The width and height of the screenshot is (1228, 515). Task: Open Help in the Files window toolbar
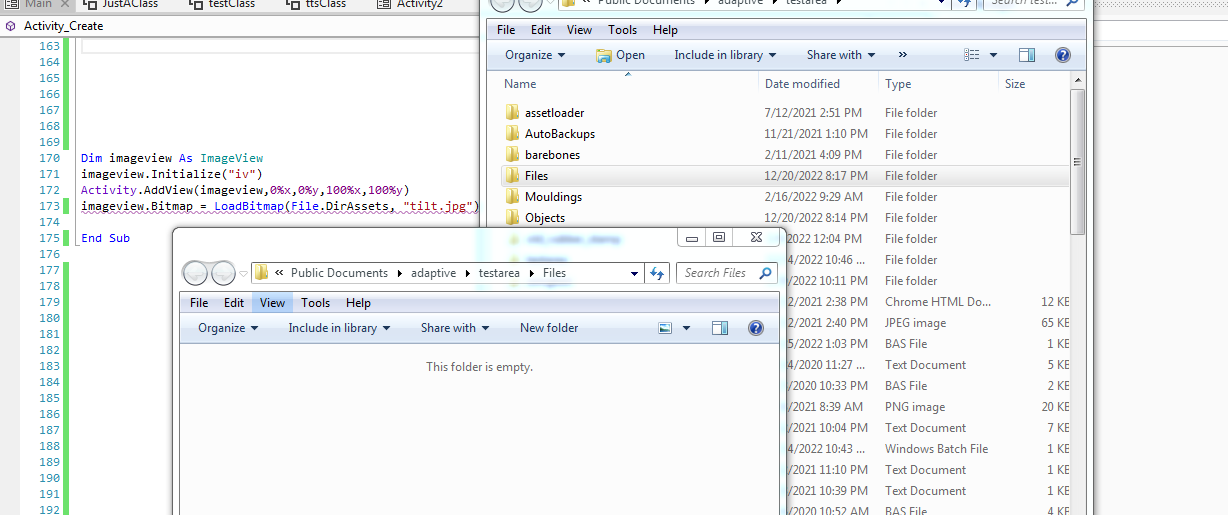pos(756,328)
